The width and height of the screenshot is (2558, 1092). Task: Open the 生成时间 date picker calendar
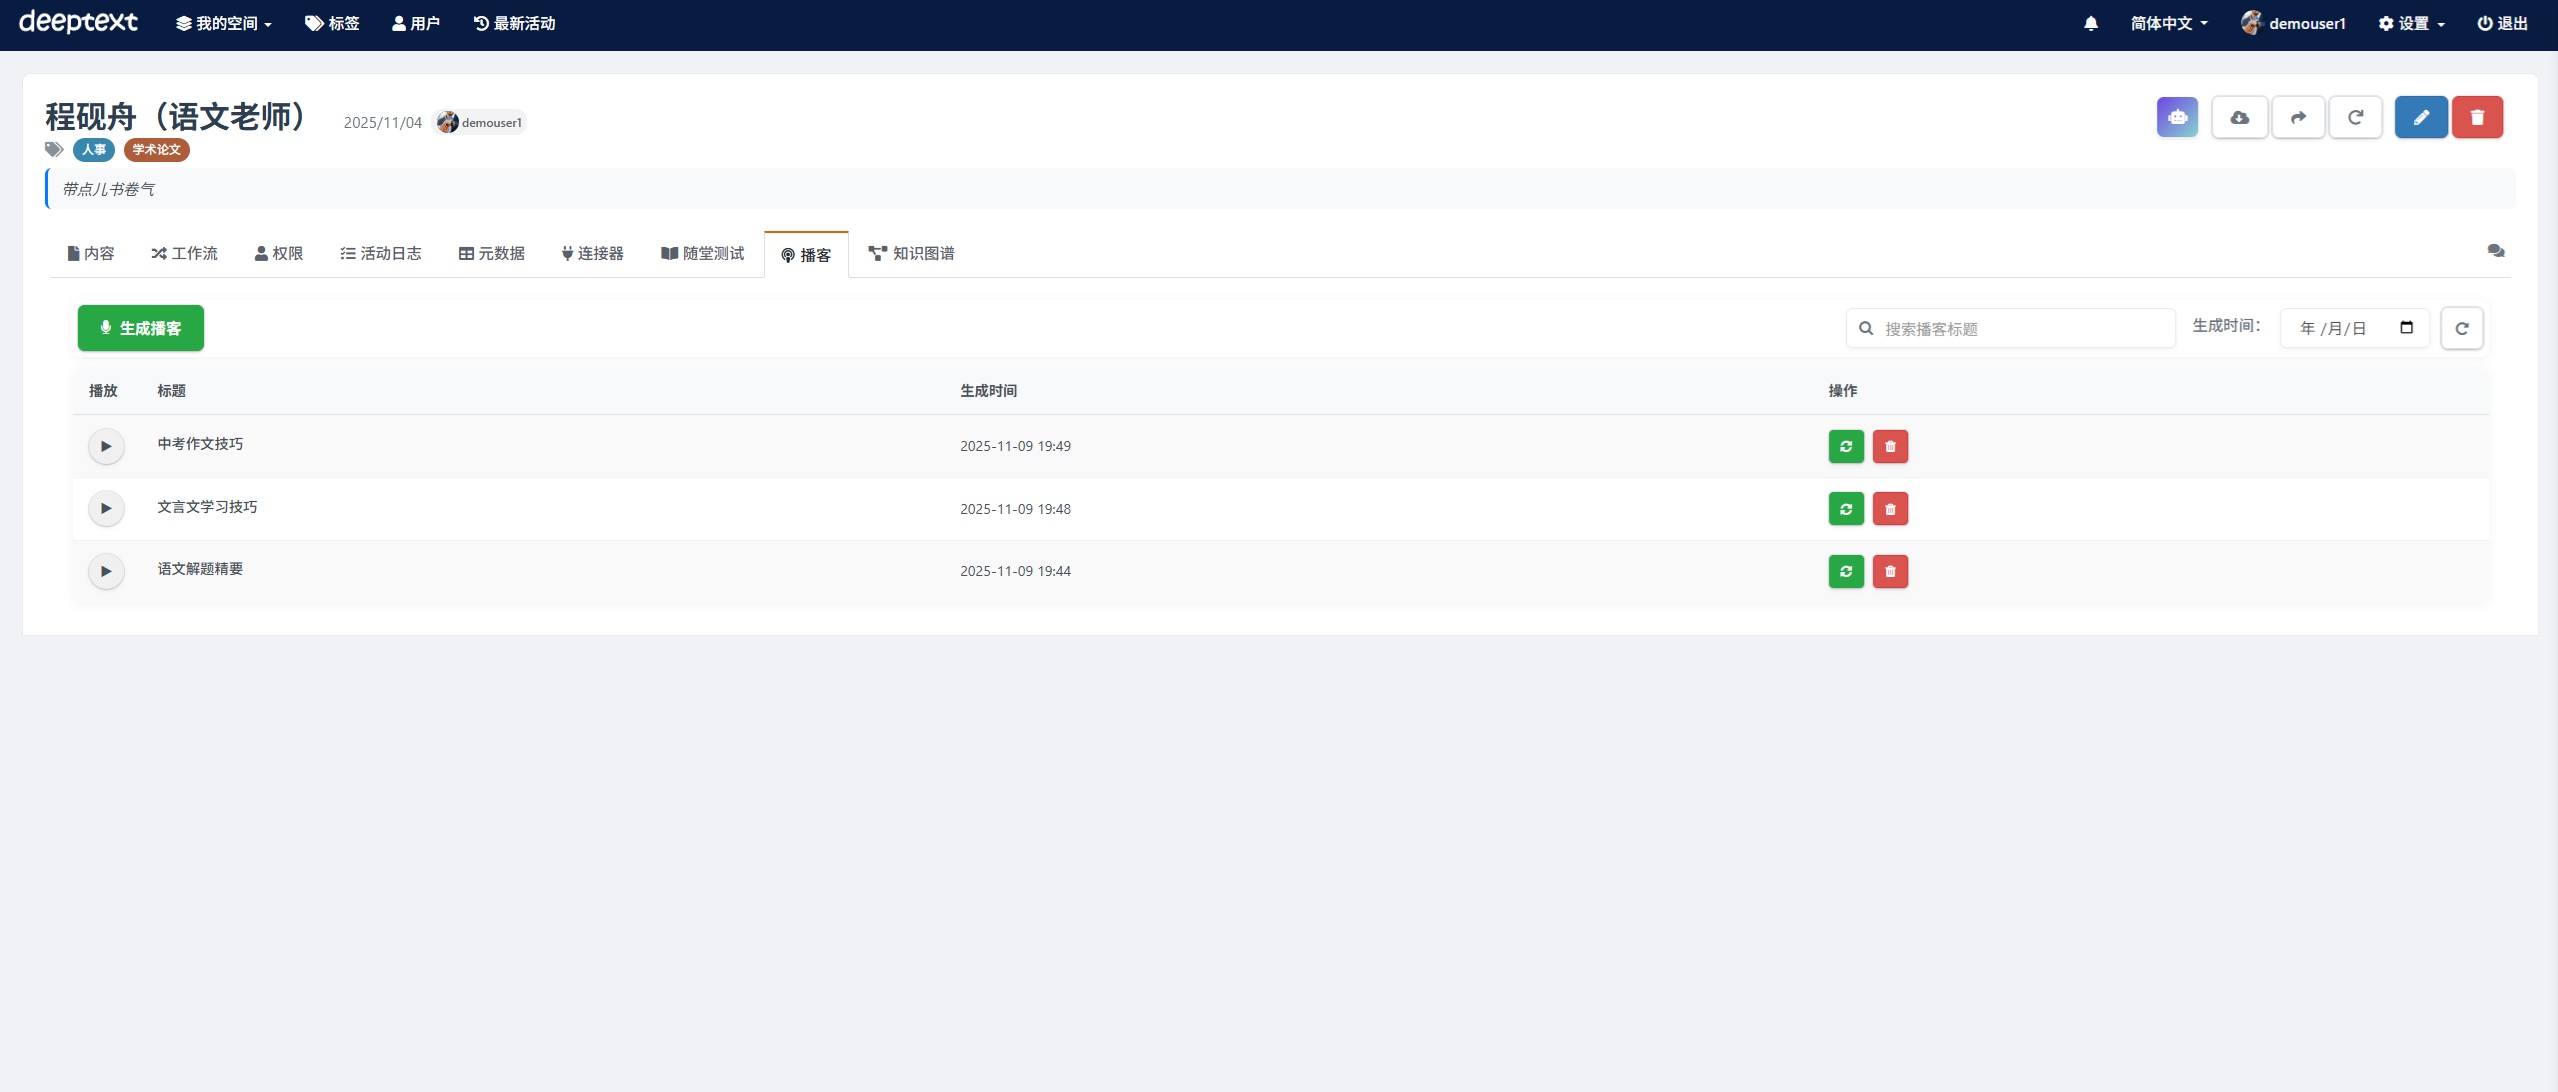pos(2406,328)
